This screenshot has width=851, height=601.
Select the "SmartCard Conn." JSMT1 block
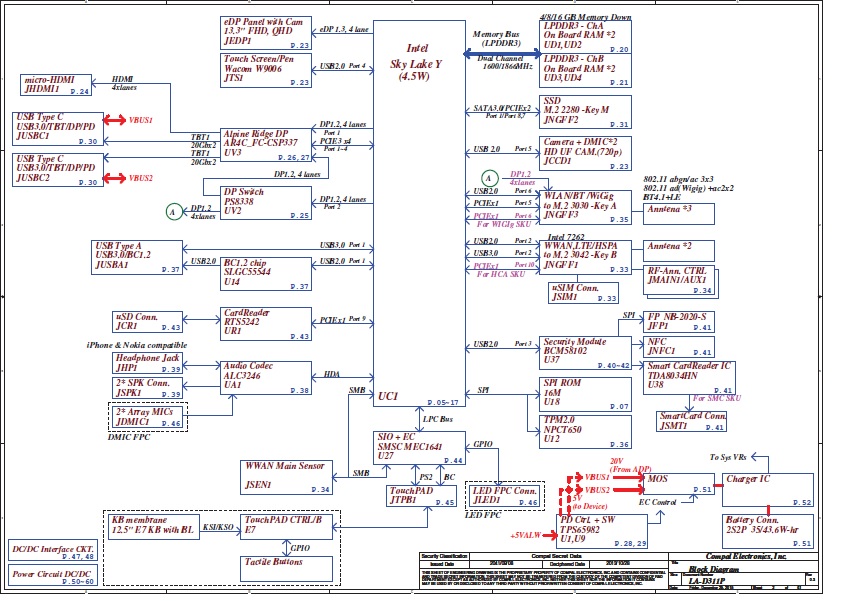[x=691, y=422]
